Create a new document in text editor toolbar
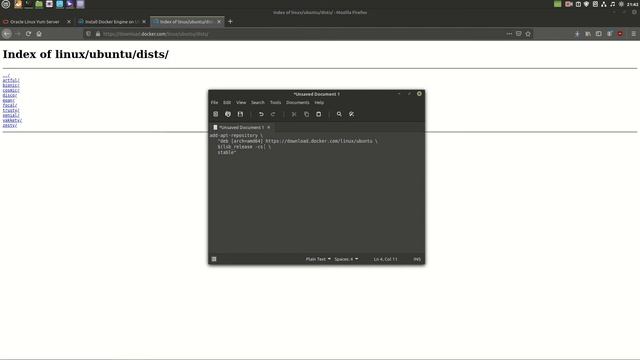Screen dimensions: 640x360 click(x=216, y=114)
